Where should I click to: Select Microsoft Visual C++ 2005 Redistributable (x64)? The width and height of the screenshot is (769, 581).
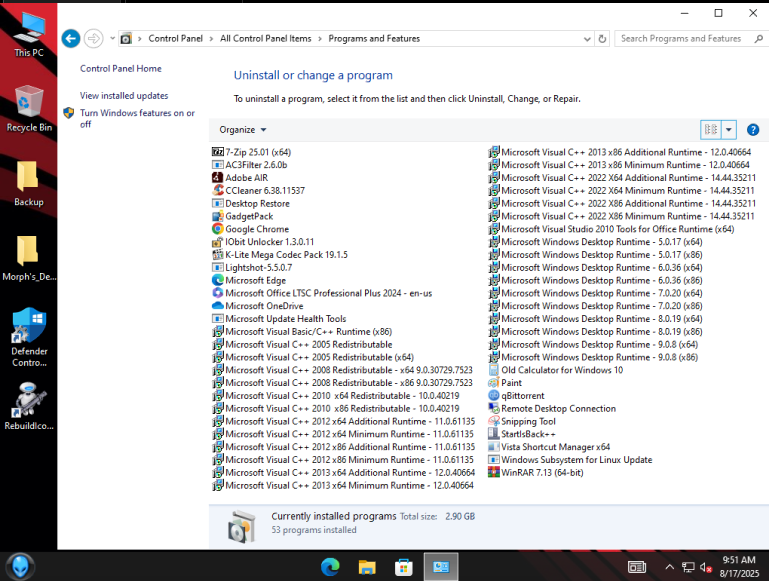pyautogui.click(x=313, y=357)
